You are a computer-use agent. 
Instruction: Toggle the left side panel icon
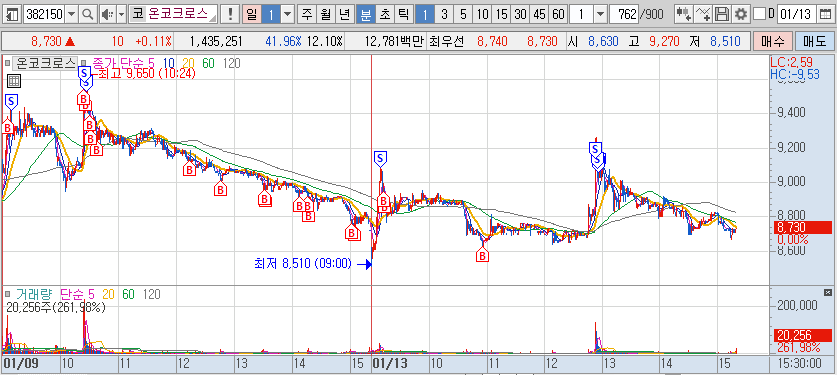(x=12, y=14)
